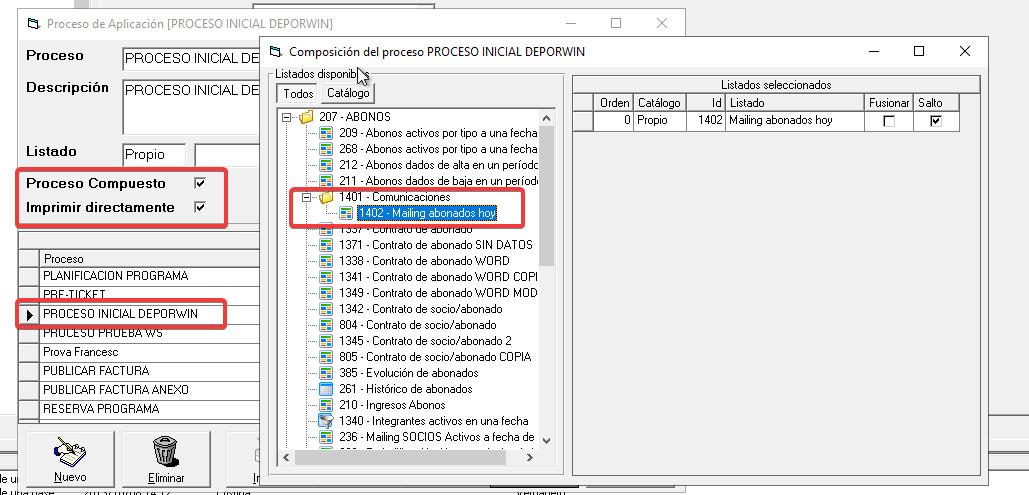The width and height of the screenshot is (1029, 495).
Task: Switch to the Catálogo tab
Action: point(348,93)
